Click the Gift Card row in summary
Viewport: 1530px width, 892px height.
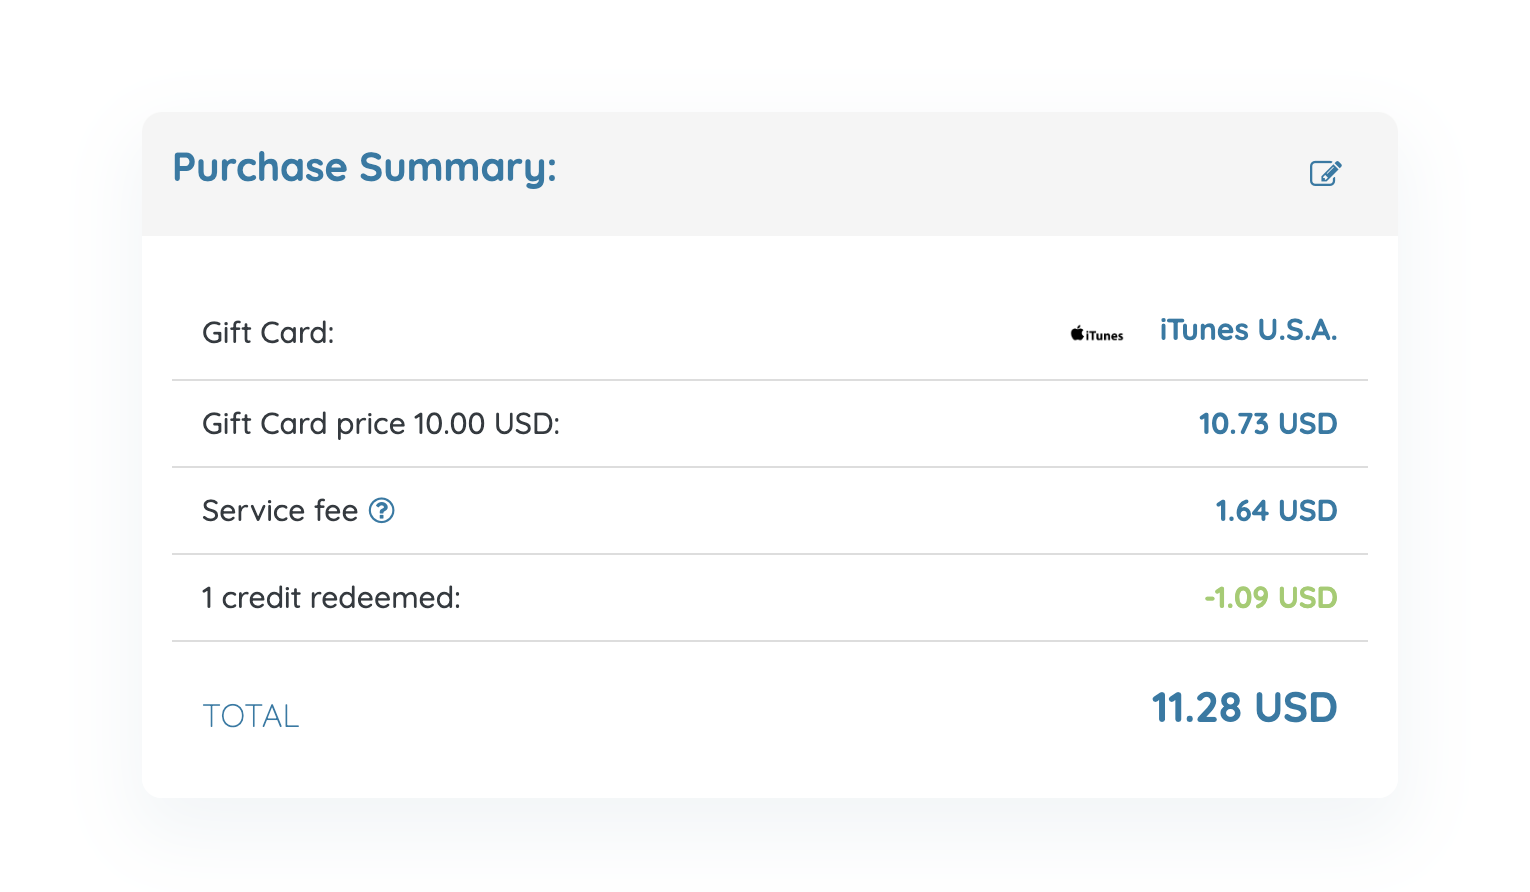point(770,333)
